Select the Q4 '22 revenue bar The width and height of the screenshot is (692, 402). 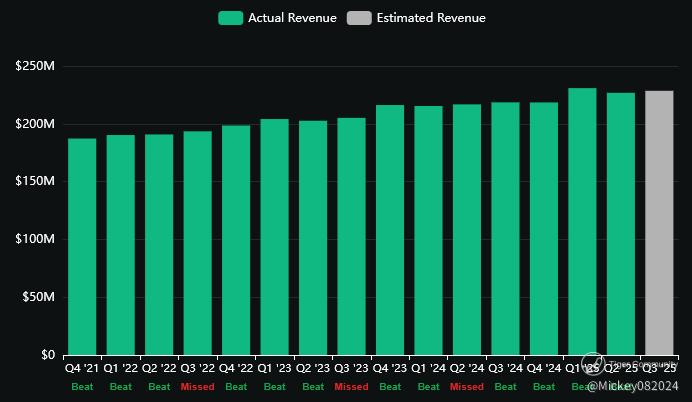point(236,240)
